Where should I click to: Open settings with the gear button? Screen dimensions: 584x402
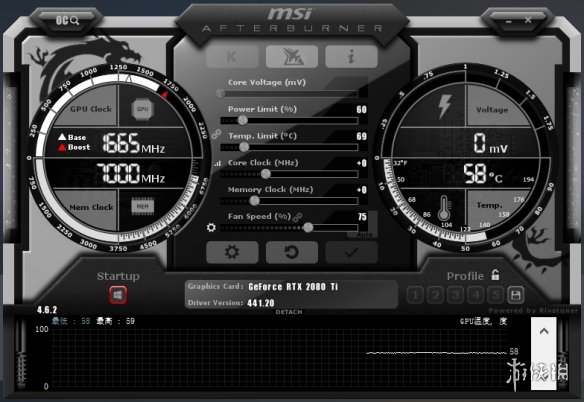point(232,252)
